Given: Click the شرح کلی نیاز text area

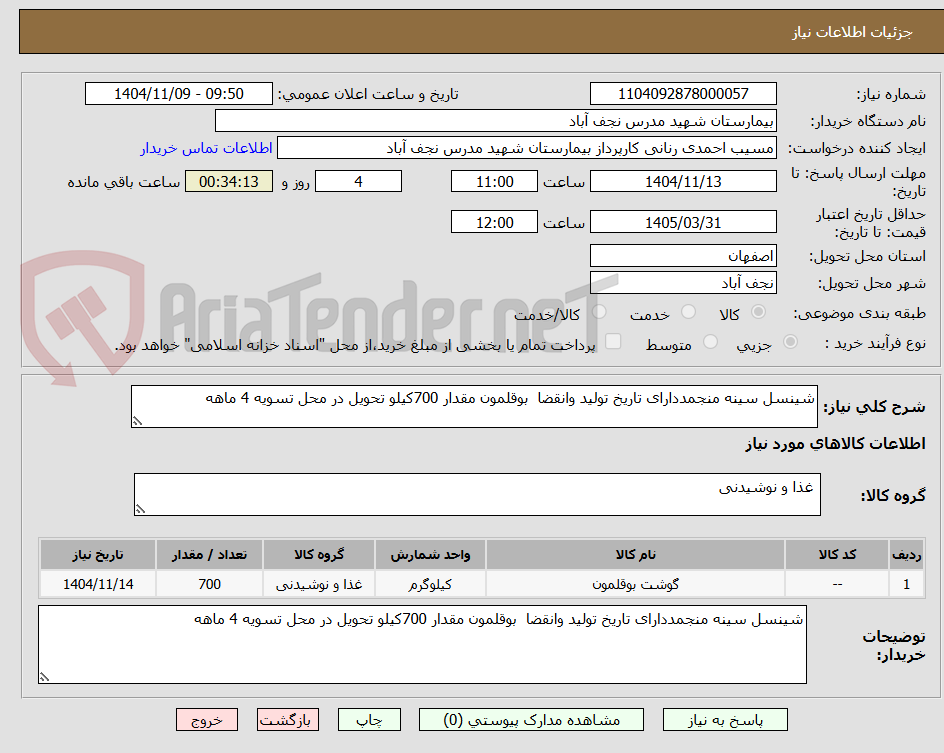Looking at the screenshot, I should pyautogui.click(x=474, y=407).
